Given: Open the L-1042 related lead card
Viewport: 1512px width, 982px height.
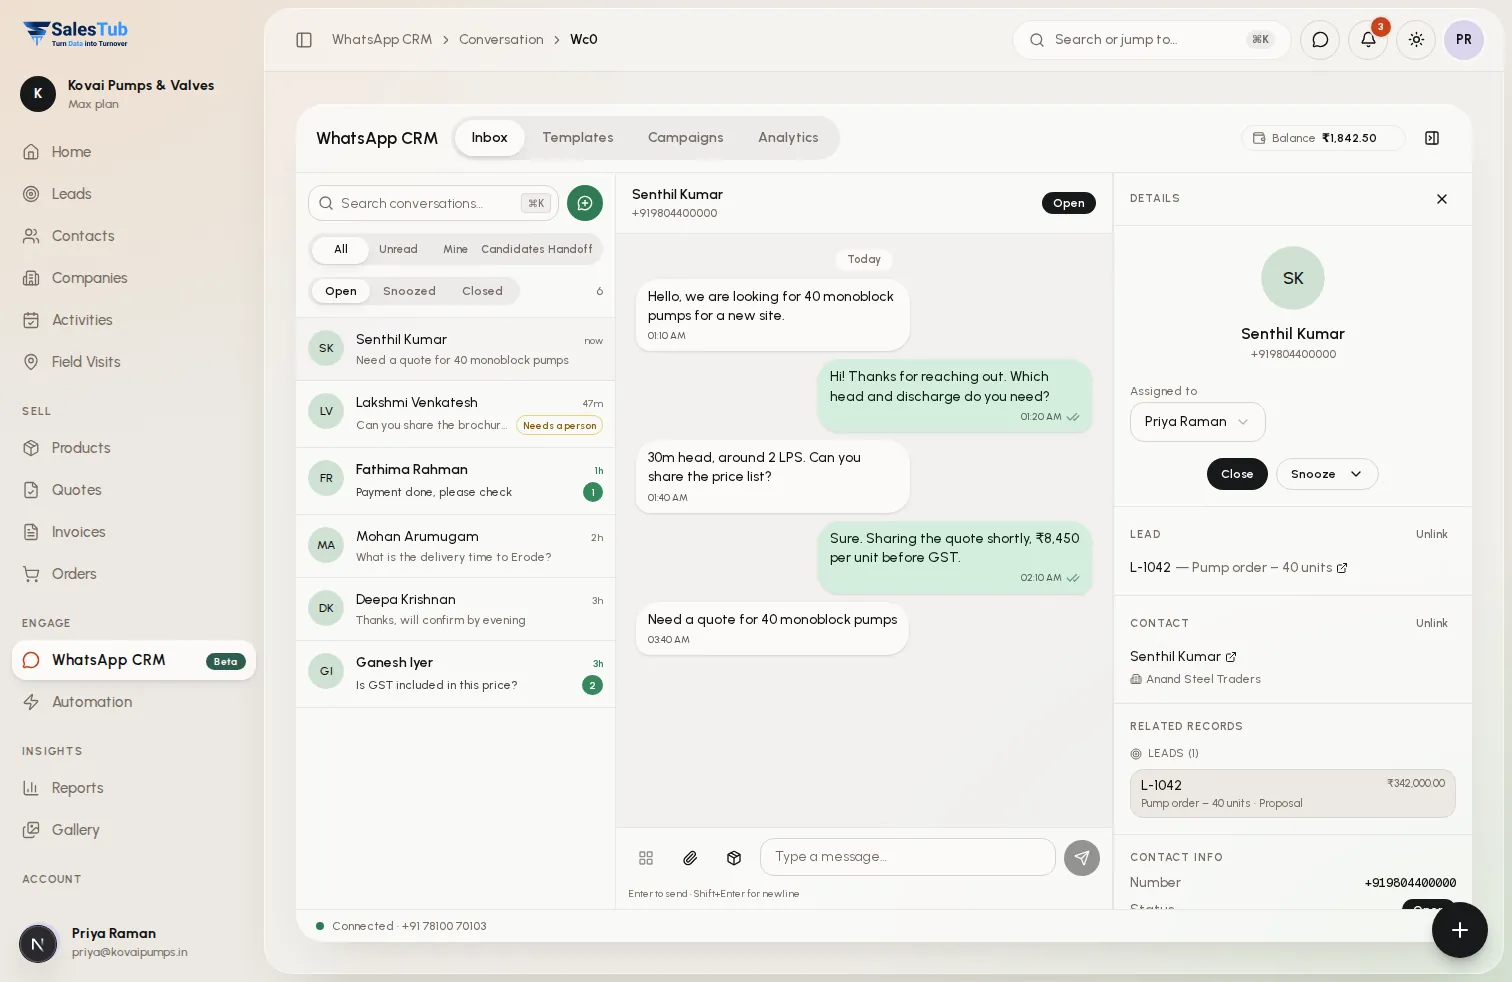Looking at the screenshot, I should click(1292, 794).
